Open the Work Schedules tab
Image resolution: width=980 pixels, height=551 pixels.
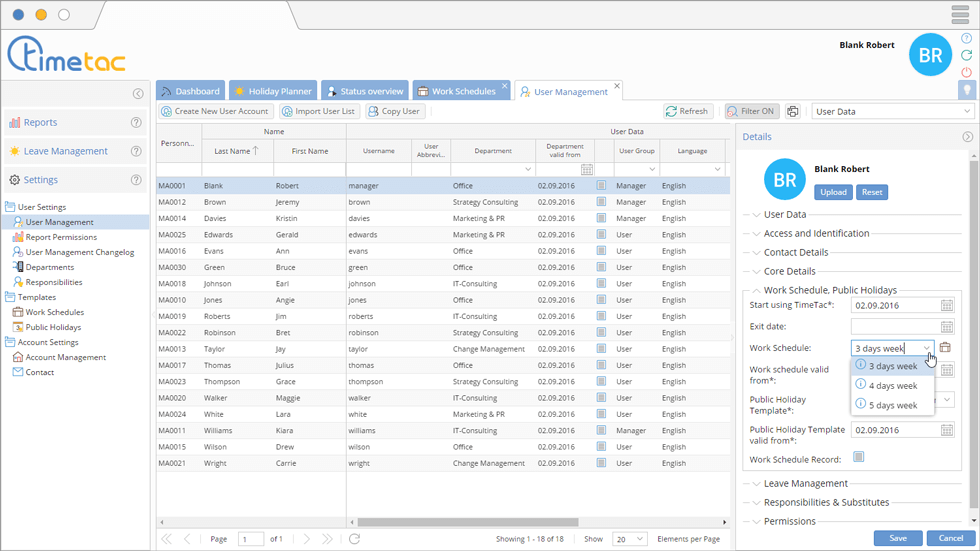point(461,91)
